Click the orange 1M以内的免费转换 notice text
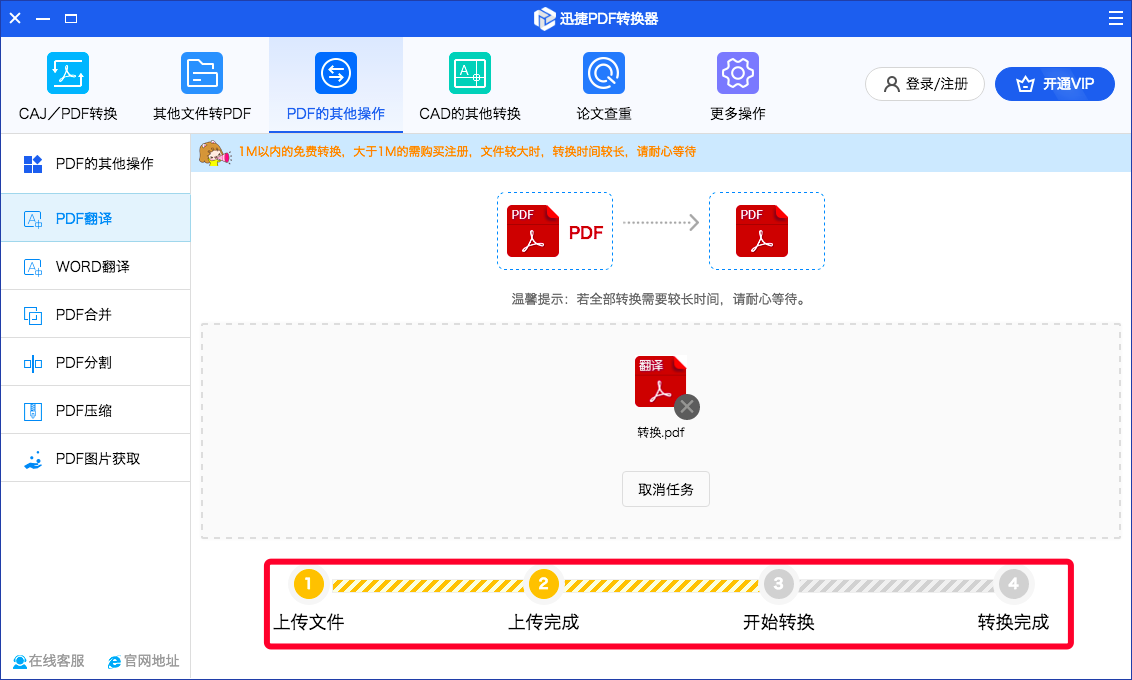The width and height of the screenshot is (1132, 680). pyautogui.click(x=467, y=152)
